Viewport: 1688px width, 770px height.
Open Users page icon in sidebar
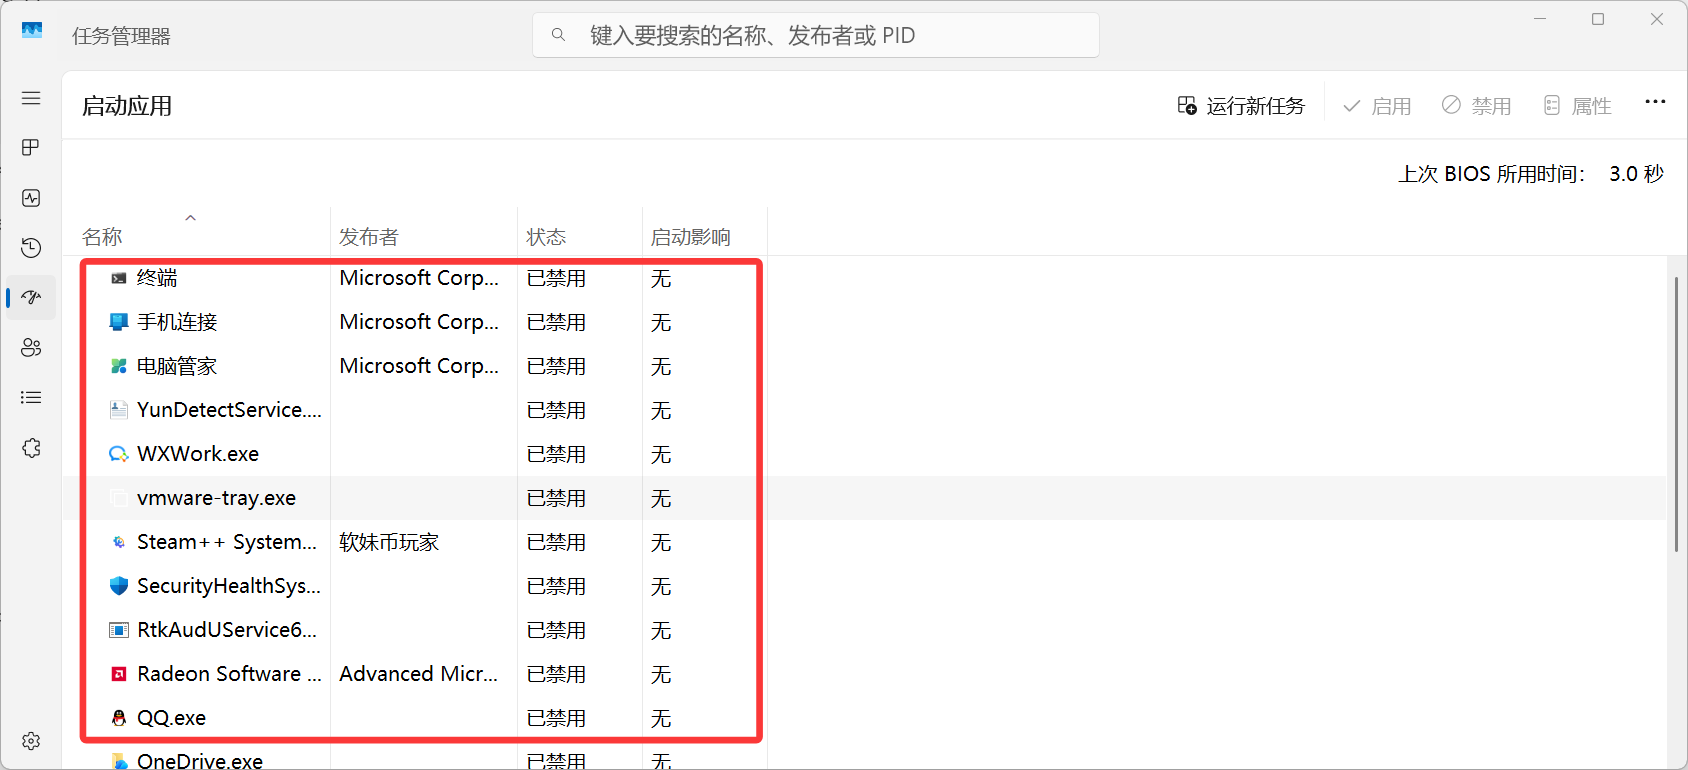pos(31,348)
